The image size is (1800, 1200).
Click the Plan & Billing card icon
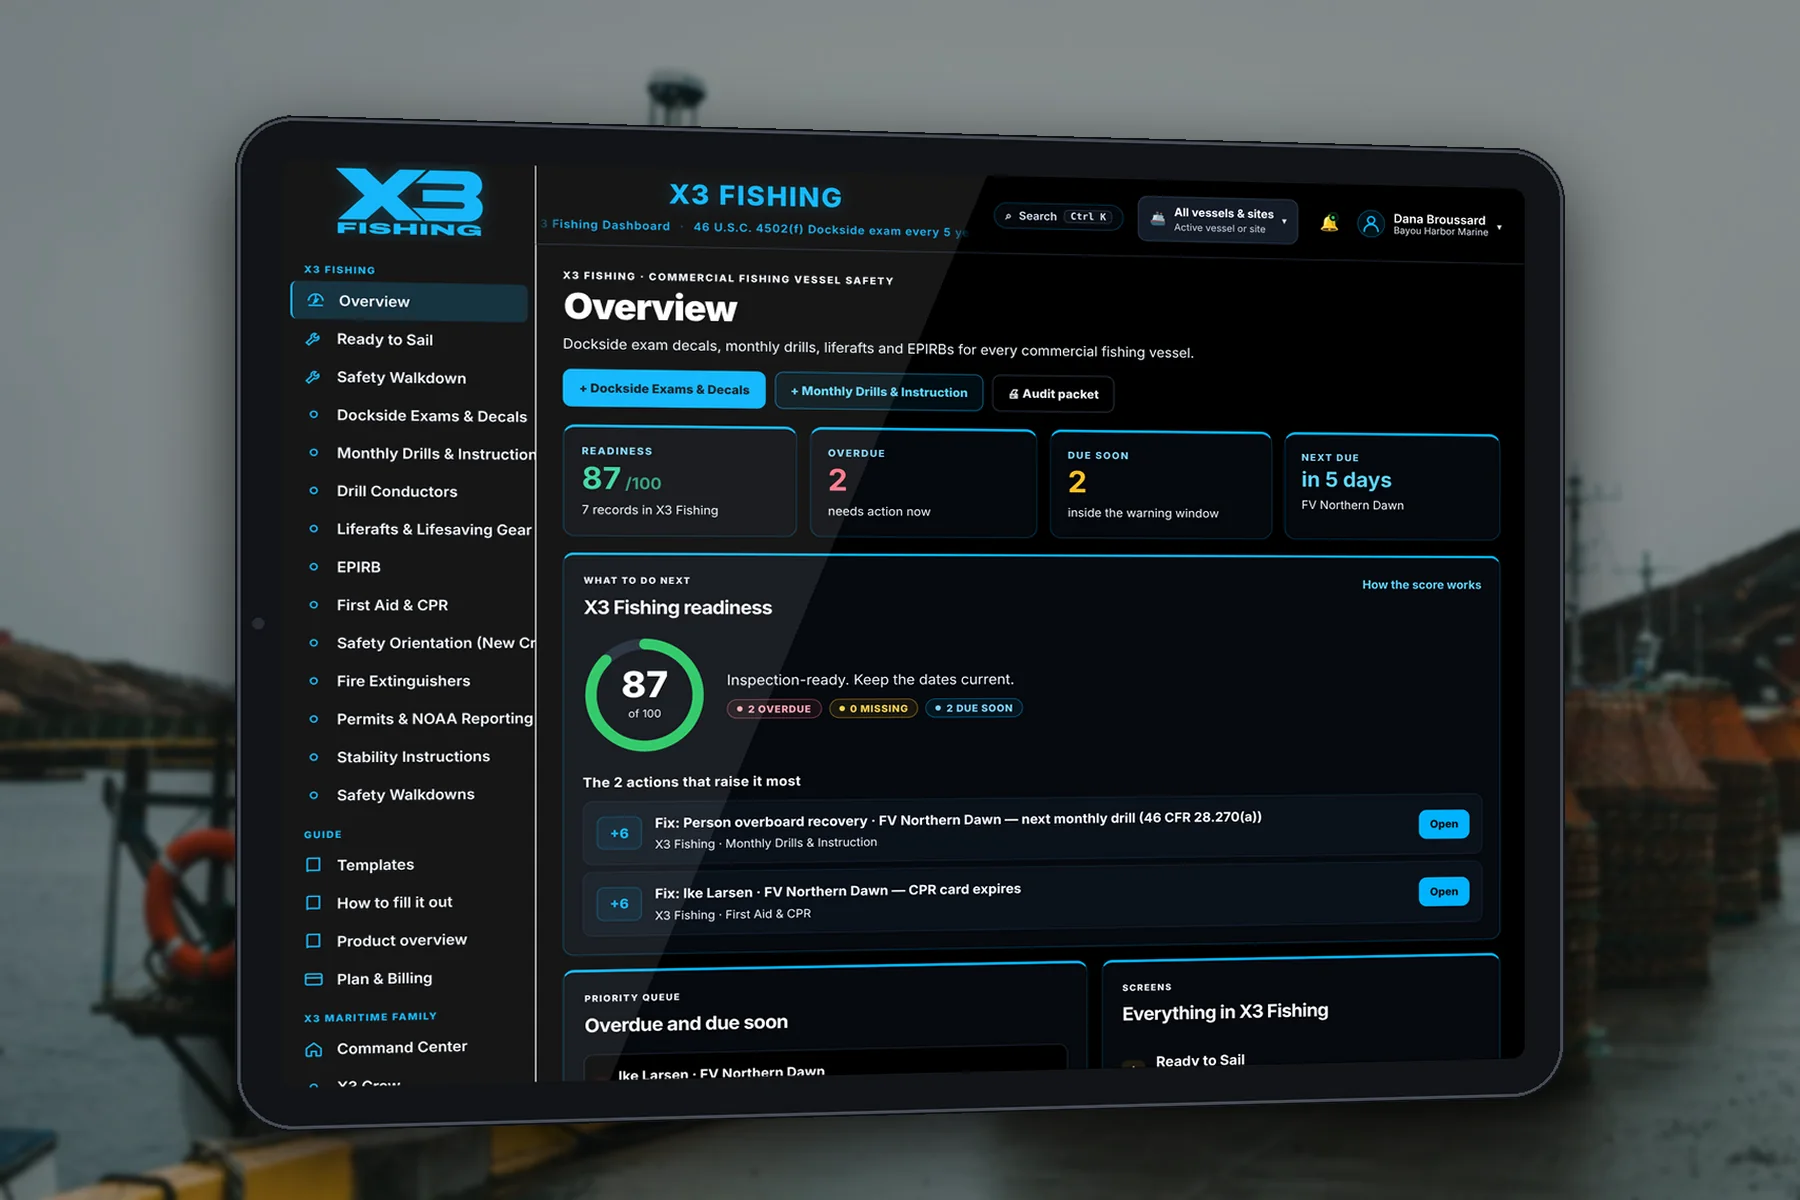click(313, 978)
